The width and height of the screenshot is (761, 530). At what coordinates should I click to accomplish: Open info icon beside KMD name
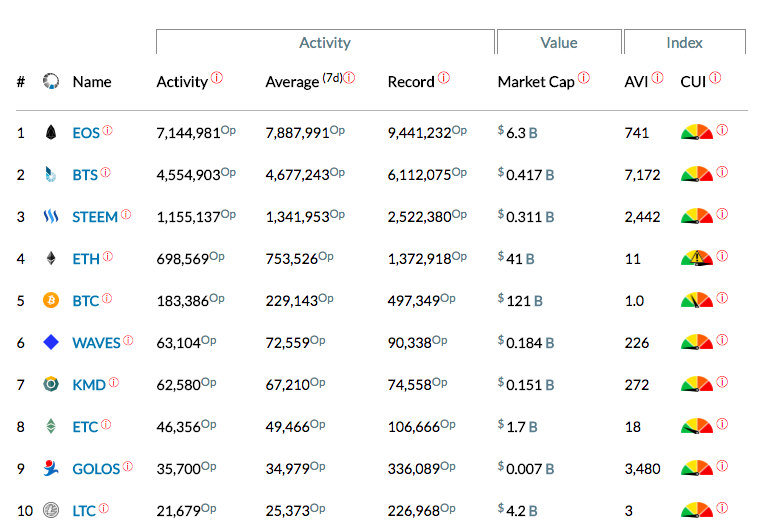pyautogui.click(x=114, y=382)
